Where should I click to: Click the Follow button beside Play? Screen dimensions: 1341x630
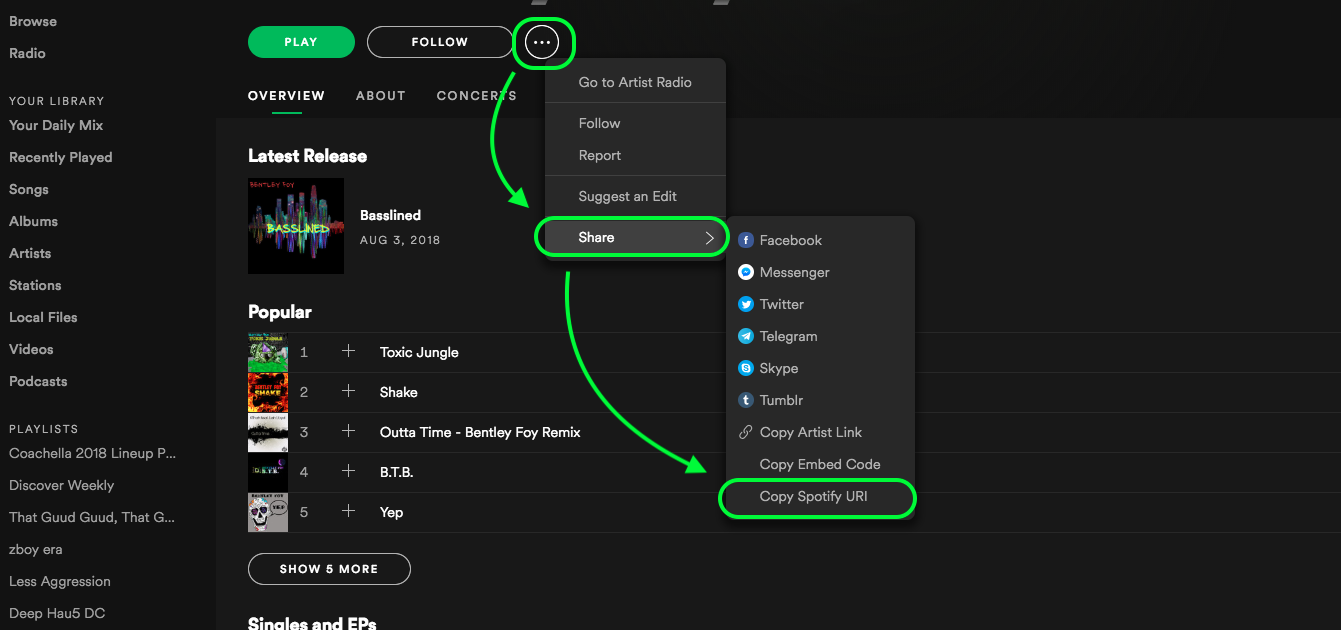point(440,42)
